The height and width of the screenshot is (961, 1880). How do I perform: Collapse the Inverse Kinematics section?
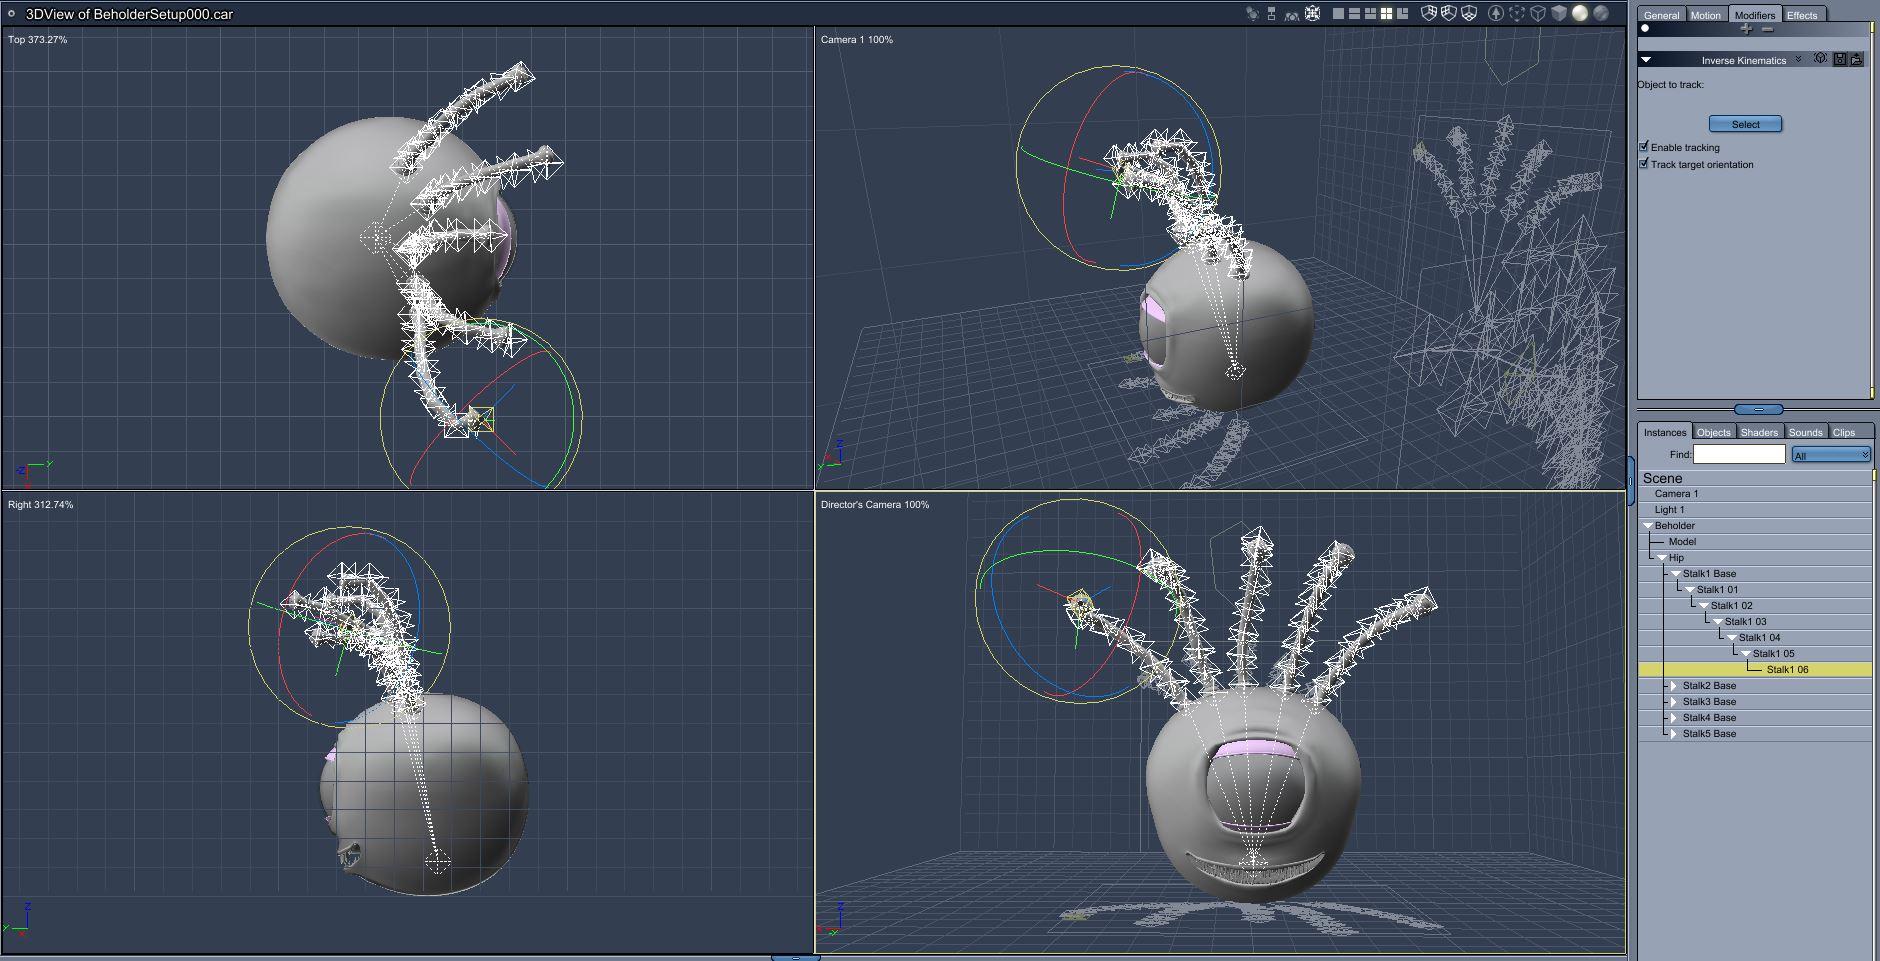point(1646,60)
